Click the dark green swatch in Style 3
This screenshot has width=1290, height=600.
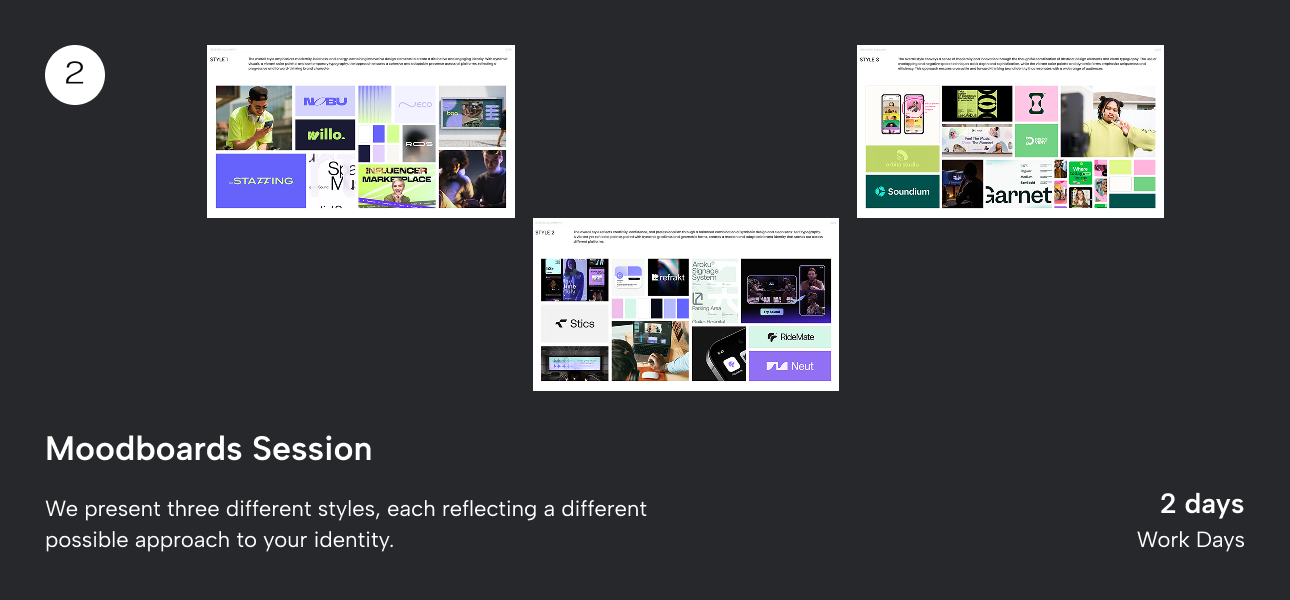tap(1132, 200)
